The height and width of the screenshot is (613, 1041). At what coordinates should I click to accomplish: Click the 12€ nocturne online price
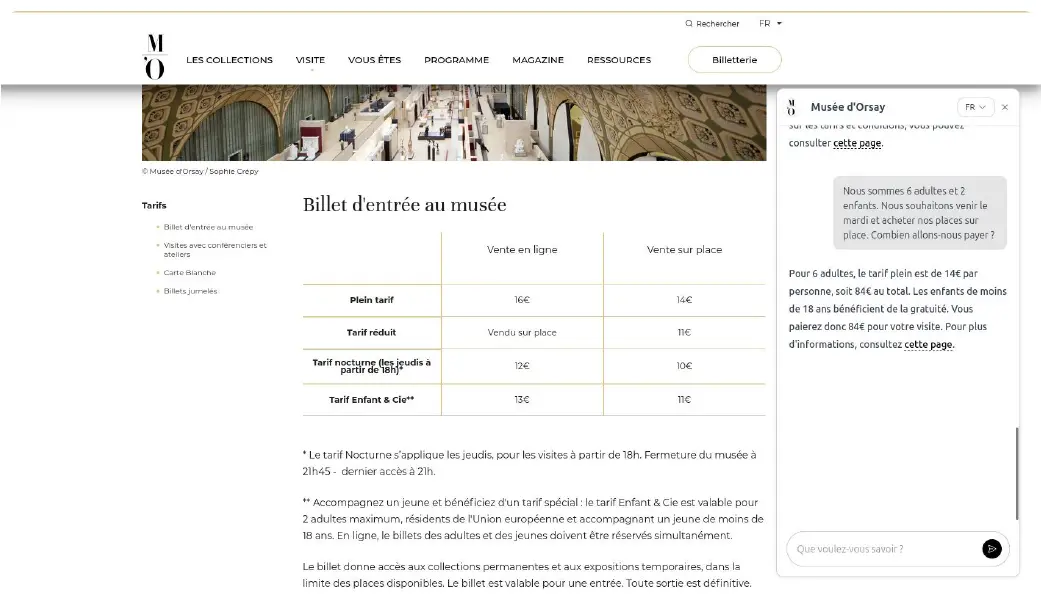pyautogui.click(x=522, y=366)
